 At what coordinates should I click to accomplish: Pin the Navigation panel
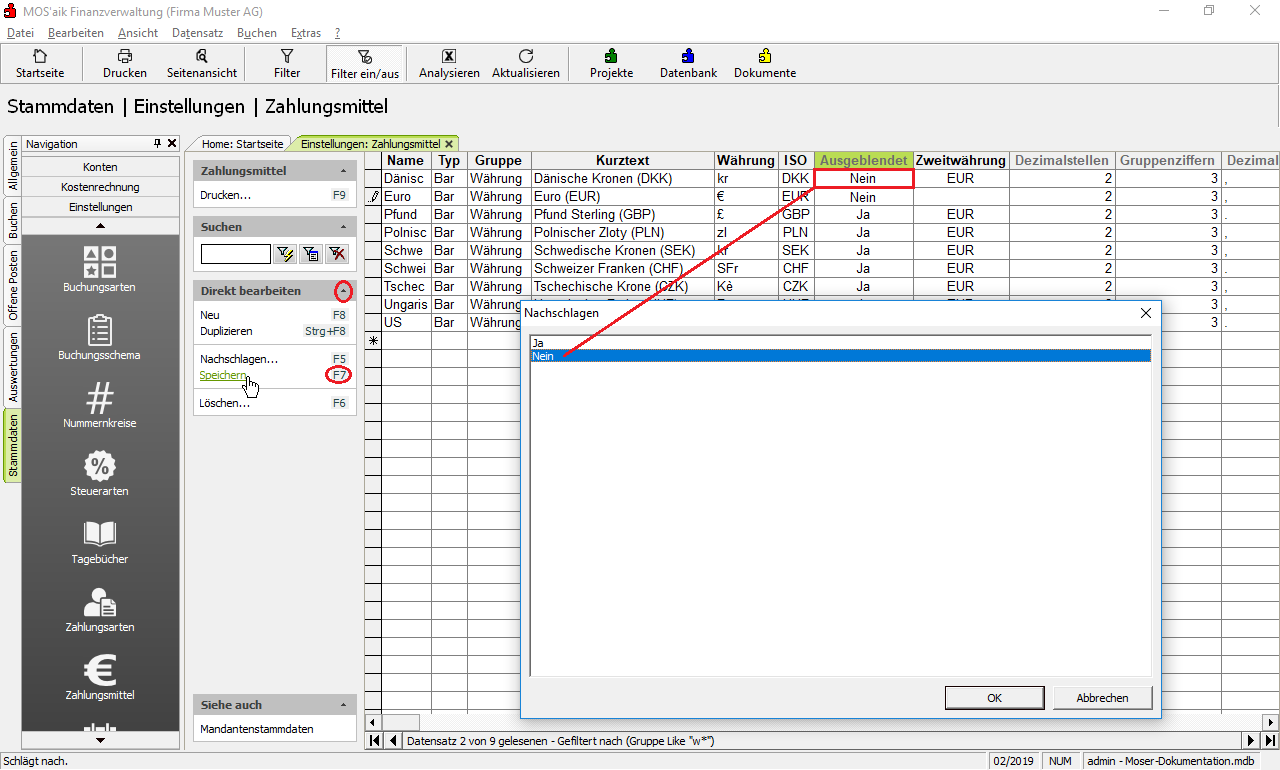tap(157, 144)
